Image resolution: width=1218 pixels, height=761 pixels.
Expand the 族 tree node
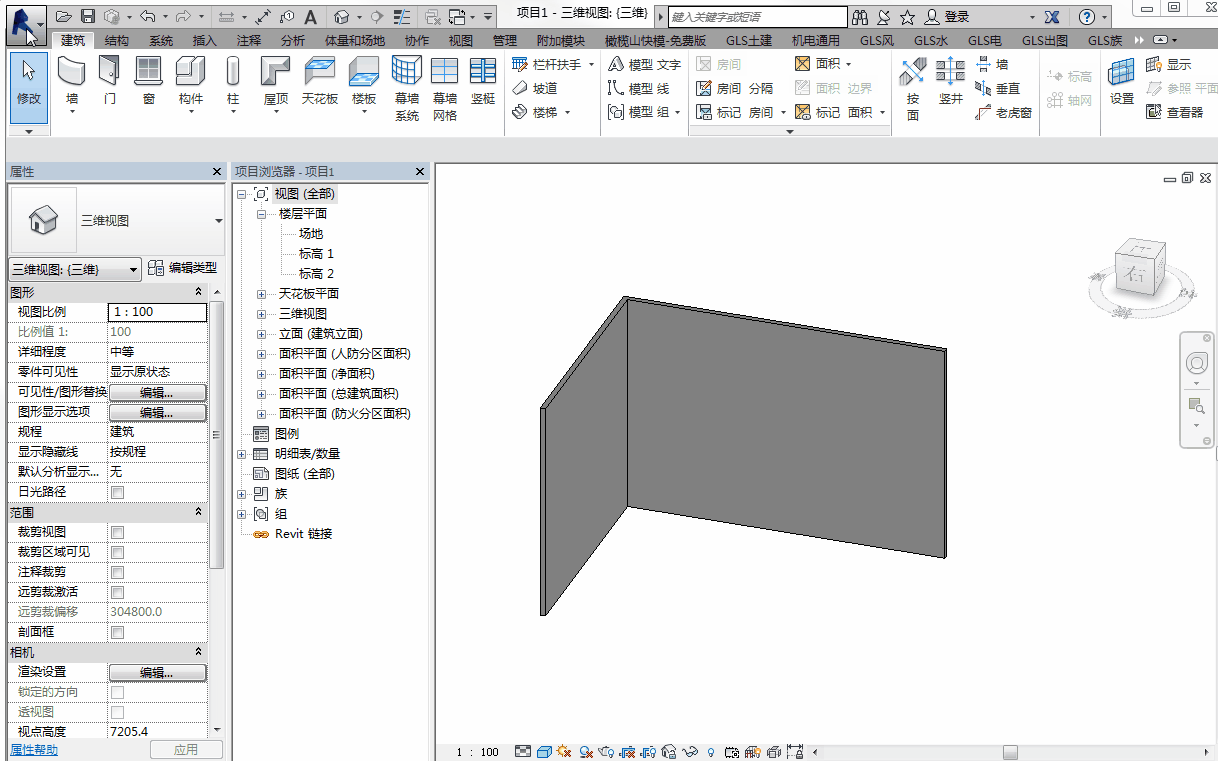(242, 494)
